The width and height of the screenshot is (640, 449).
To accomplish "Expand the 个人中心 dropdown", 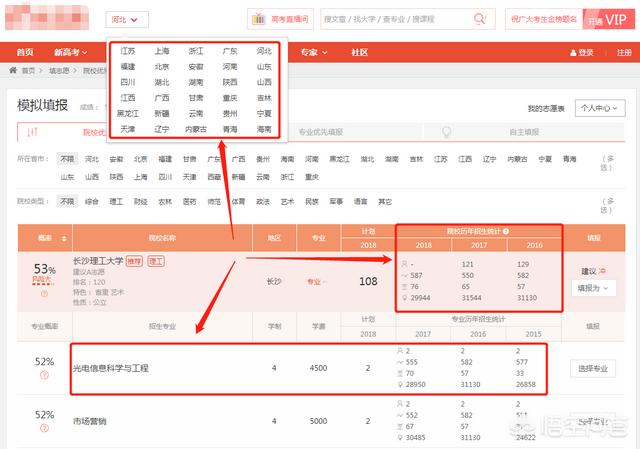I will [x=600, y=107].
